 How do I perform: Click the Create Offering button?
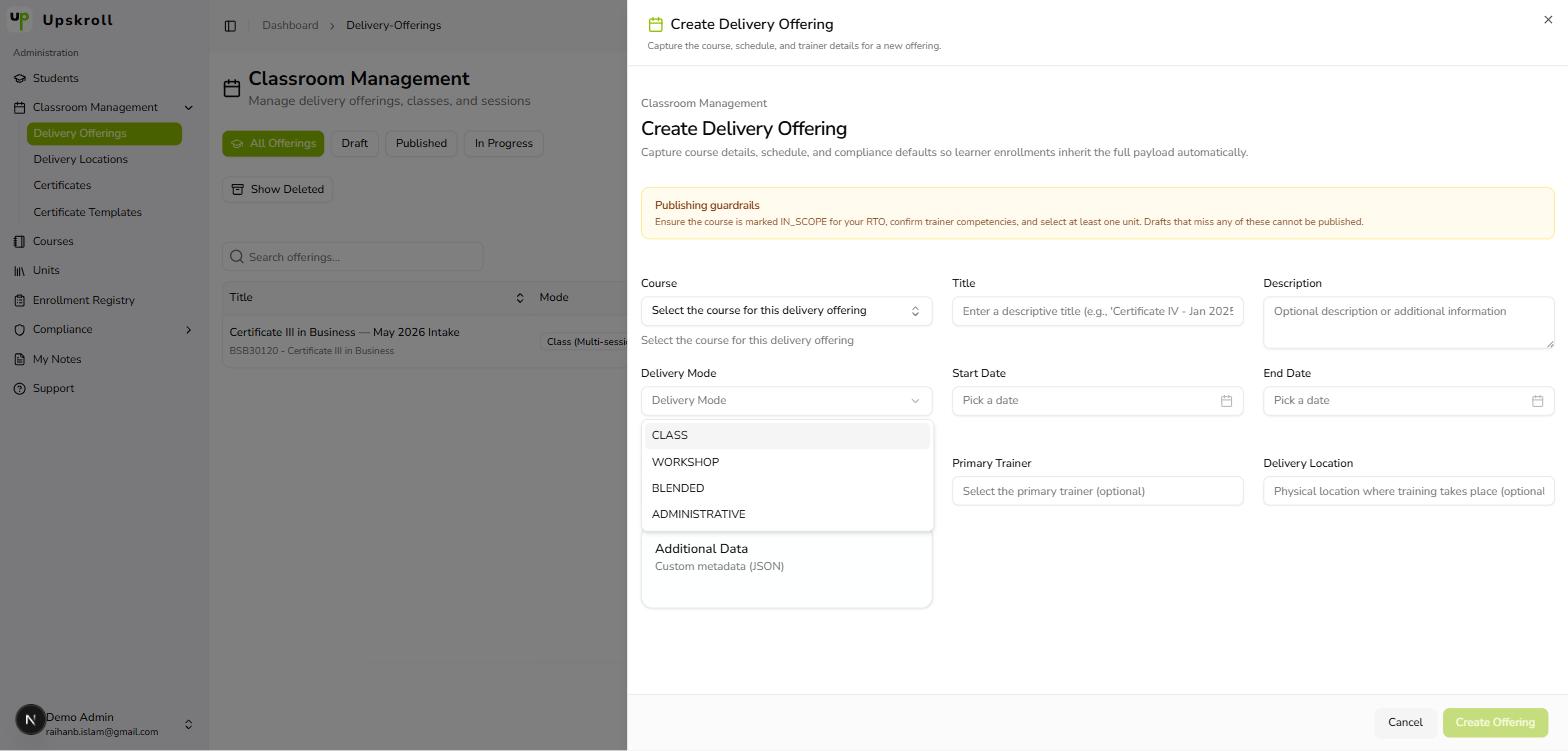coord(1495,723)
